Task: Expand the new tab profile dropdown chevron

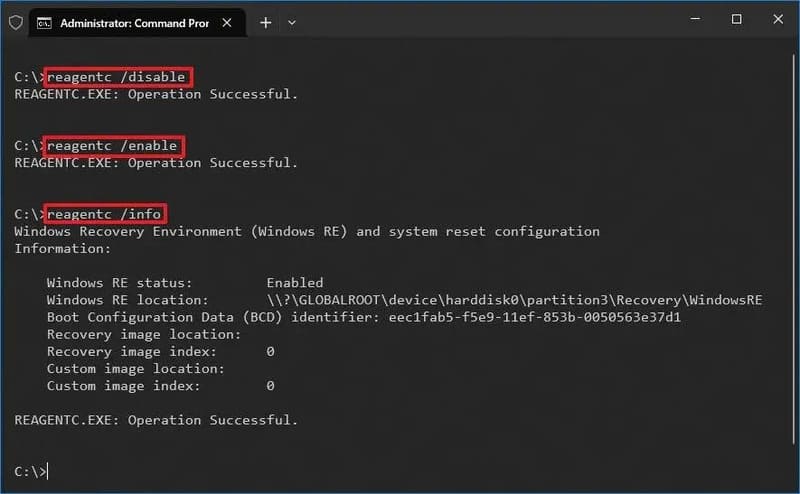Action: click(x=292, y=22)
